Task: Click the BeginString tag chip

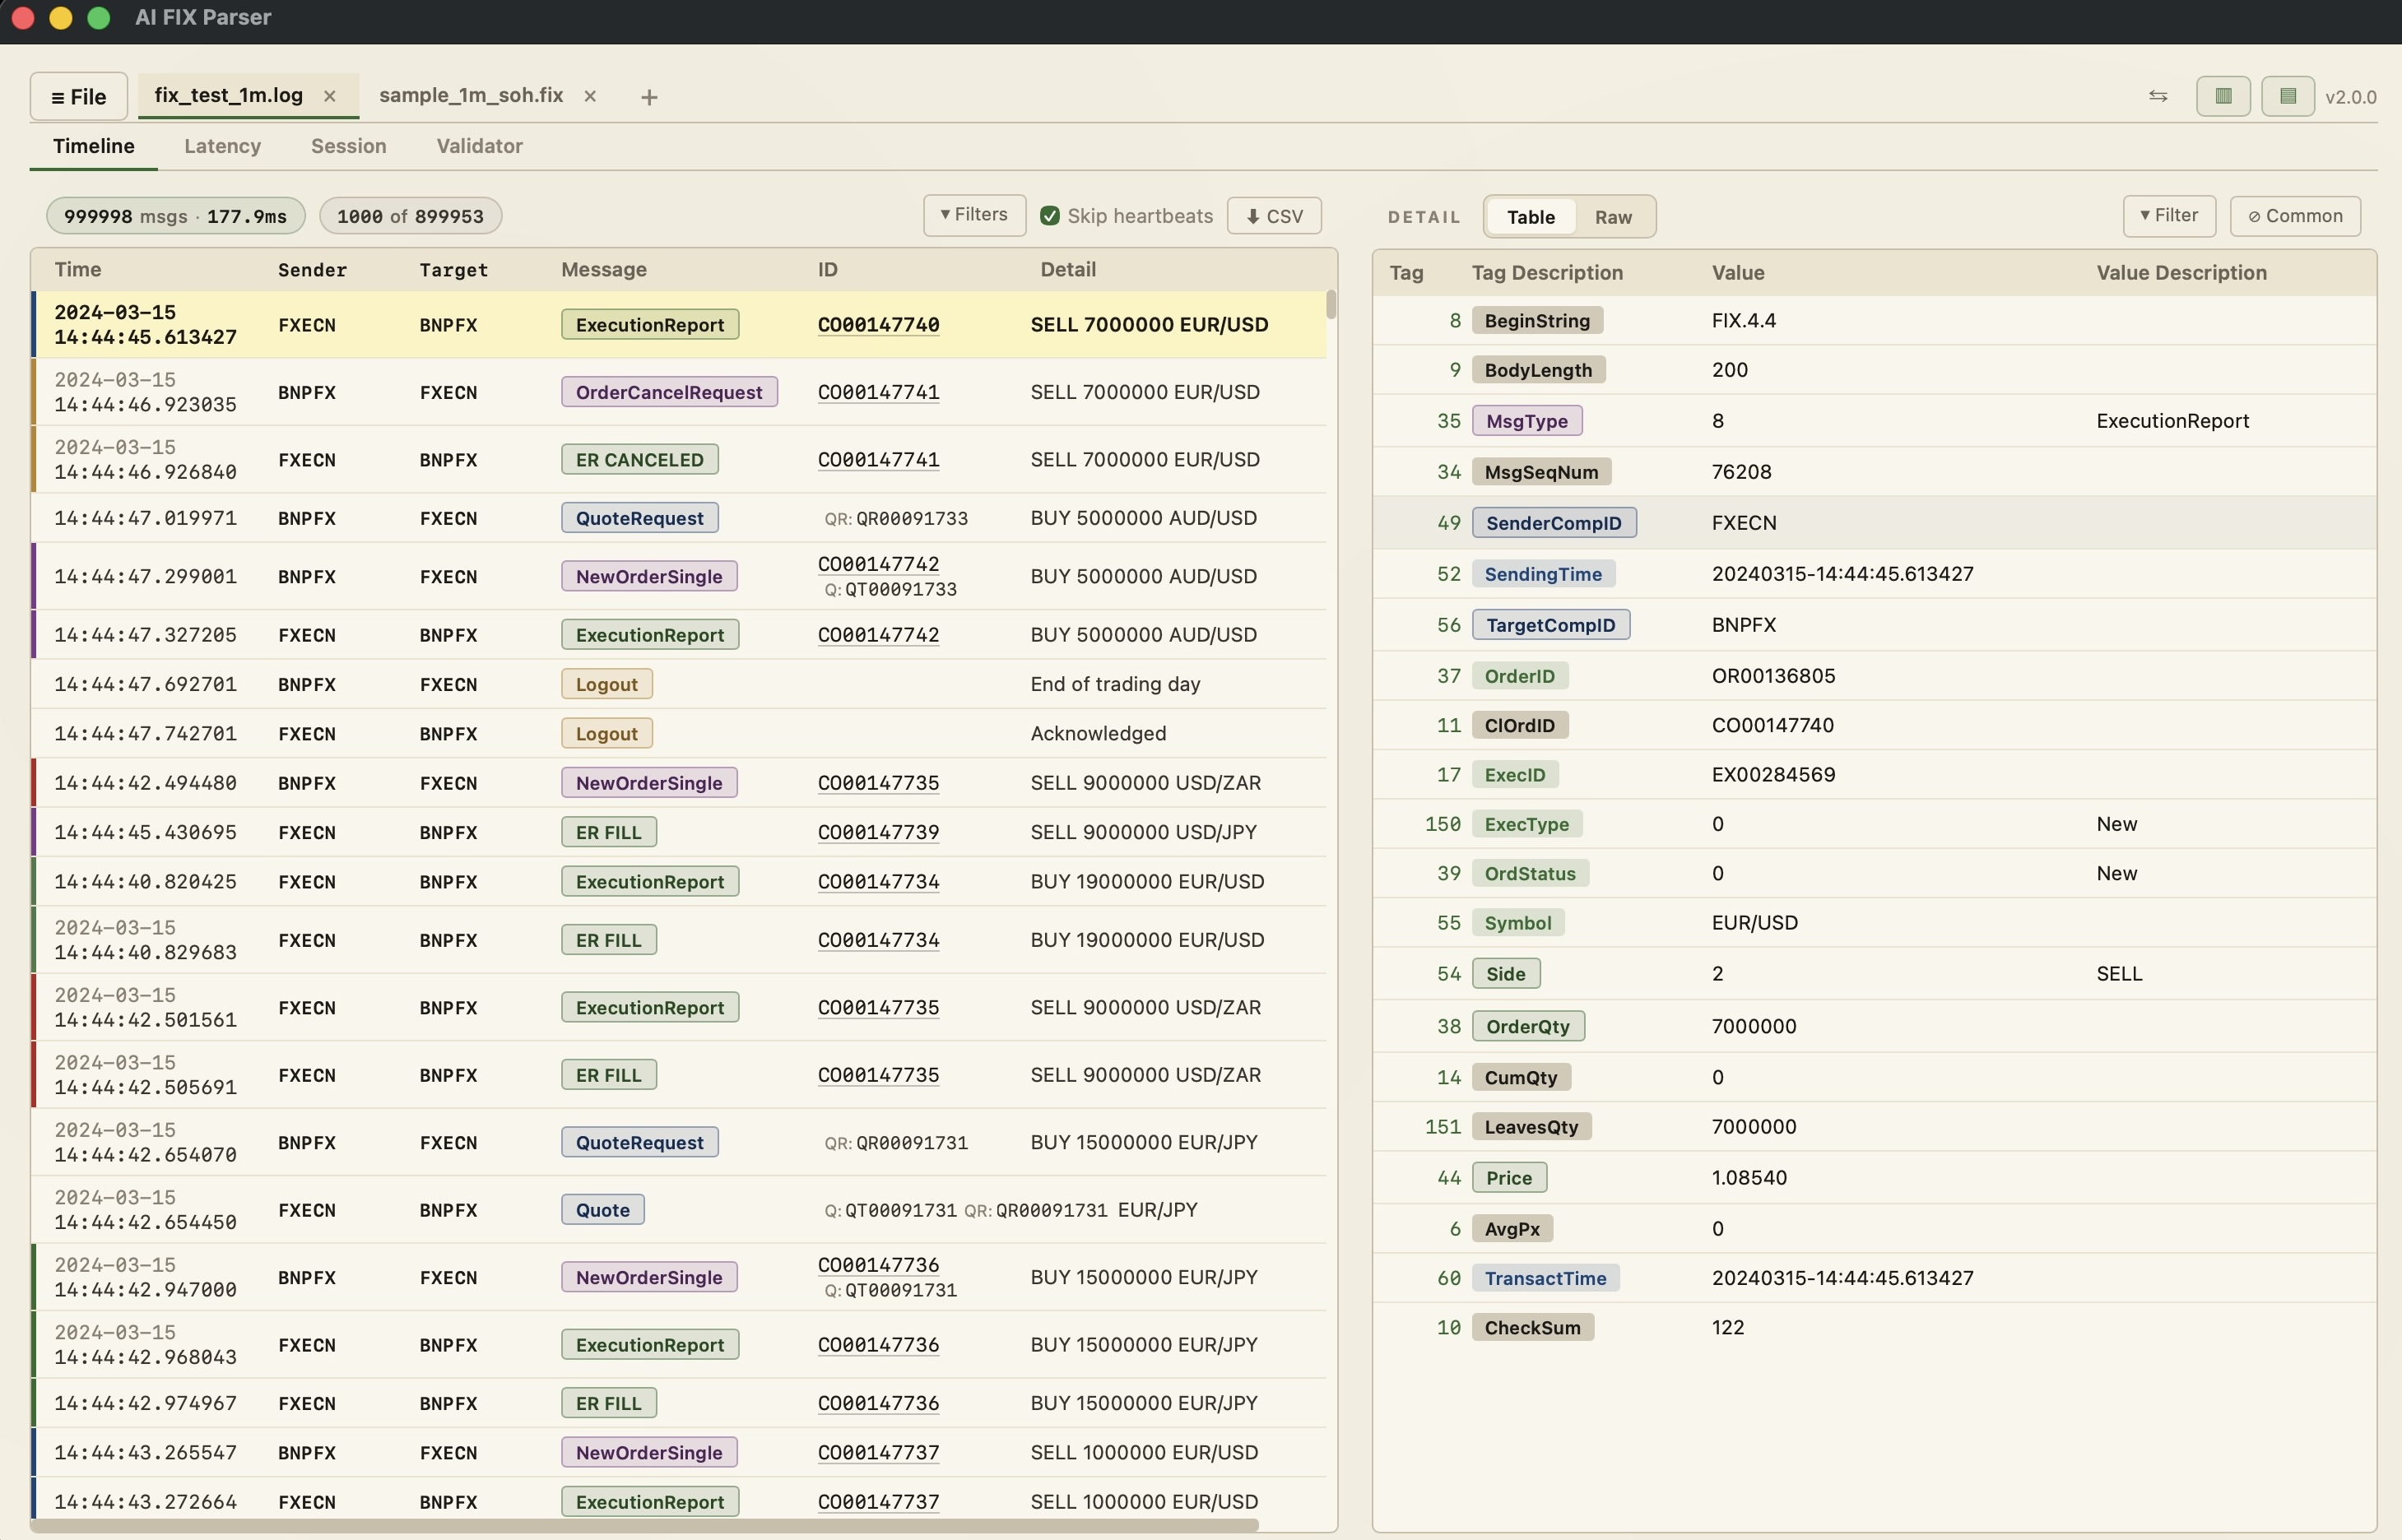Action: click(1537, 320)
